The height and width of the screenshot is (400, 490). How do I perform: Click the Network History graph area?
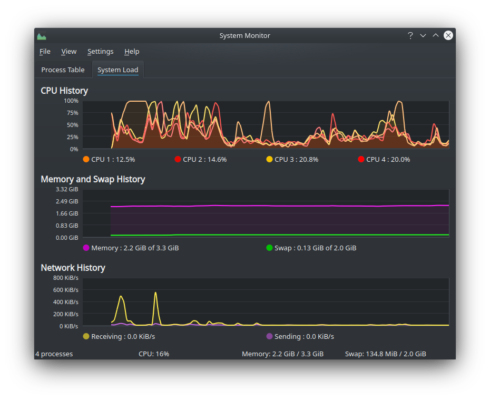coord(266,302)
